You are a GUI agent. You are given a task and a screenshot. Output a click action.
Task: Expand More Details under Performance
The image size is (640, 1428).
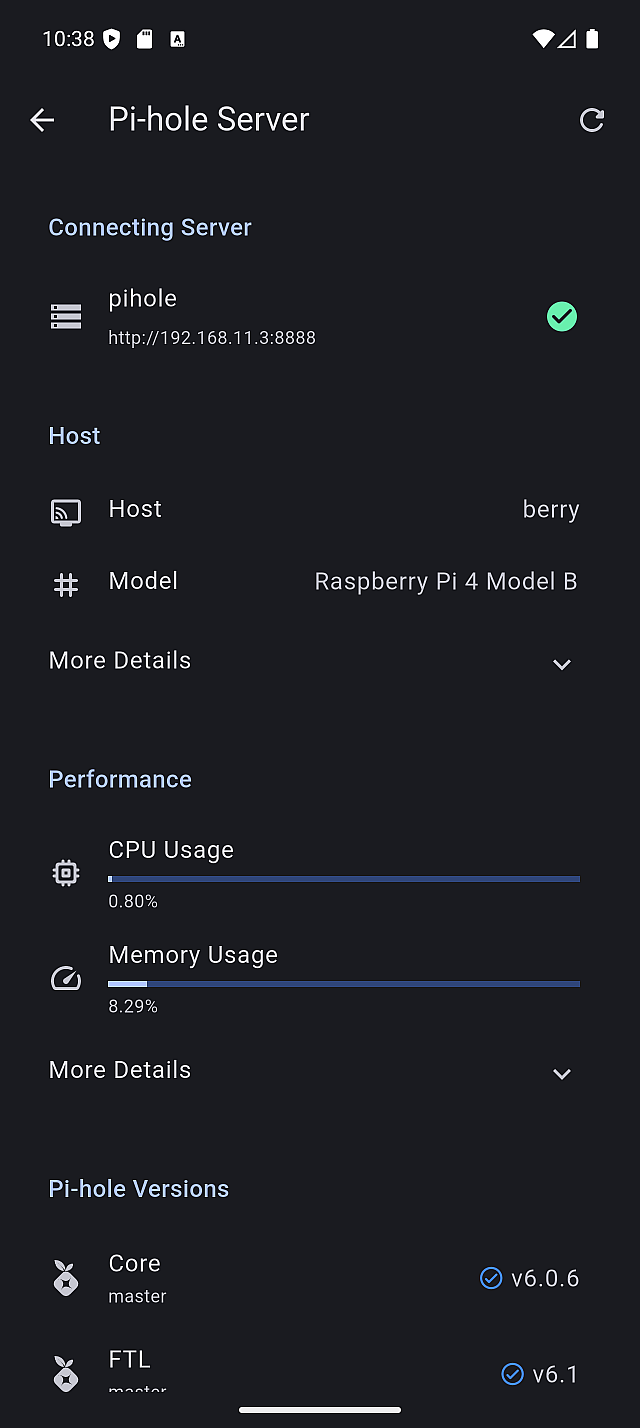click(562, 1073)
